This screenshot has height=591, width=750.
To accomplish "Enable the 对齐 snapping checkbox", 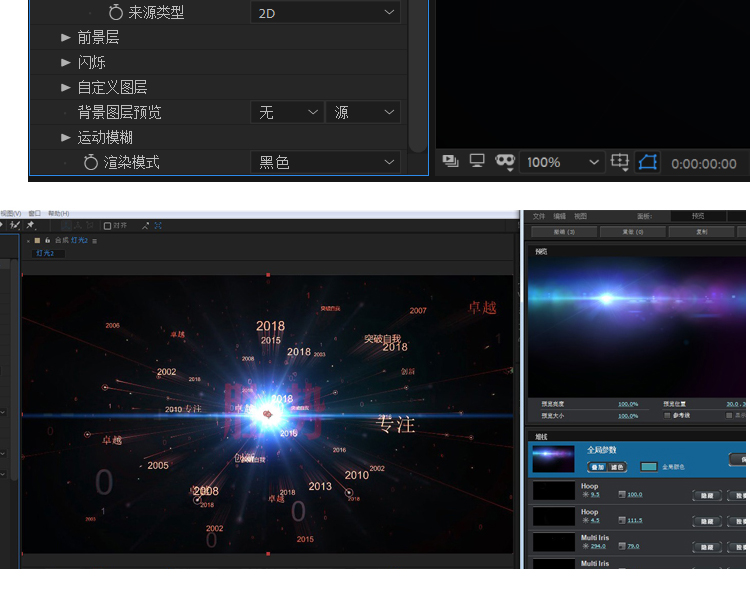I will click(107, 226).
